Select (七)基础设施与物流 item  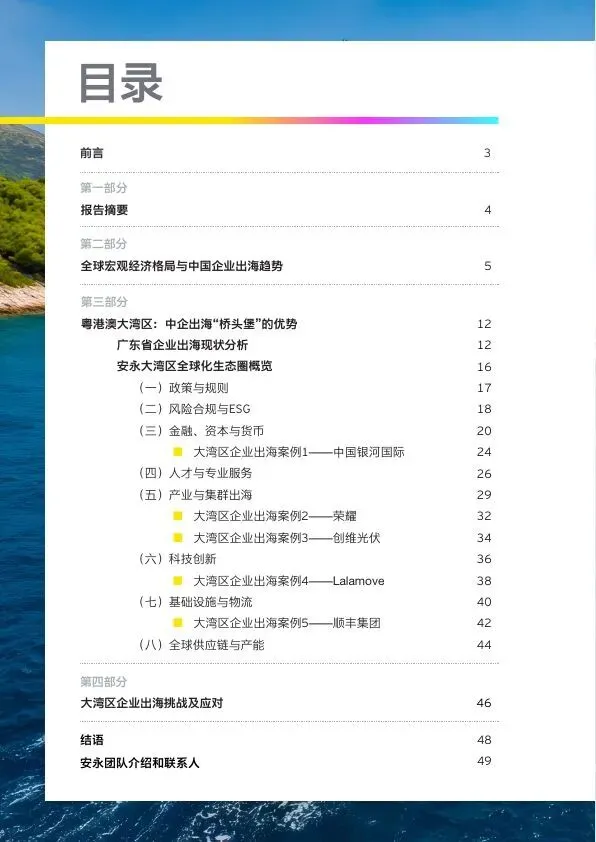195,602
